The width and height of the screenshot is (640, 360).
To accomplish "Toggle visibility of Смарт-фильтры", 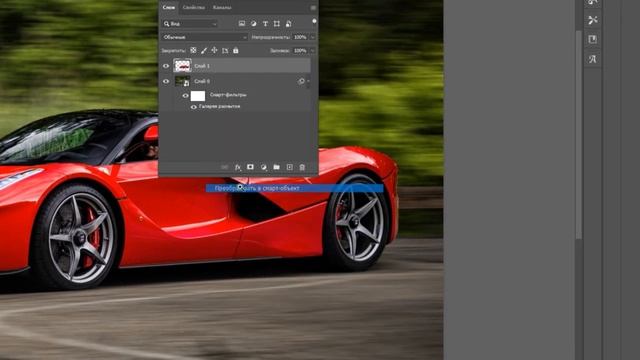I will 185,96.
